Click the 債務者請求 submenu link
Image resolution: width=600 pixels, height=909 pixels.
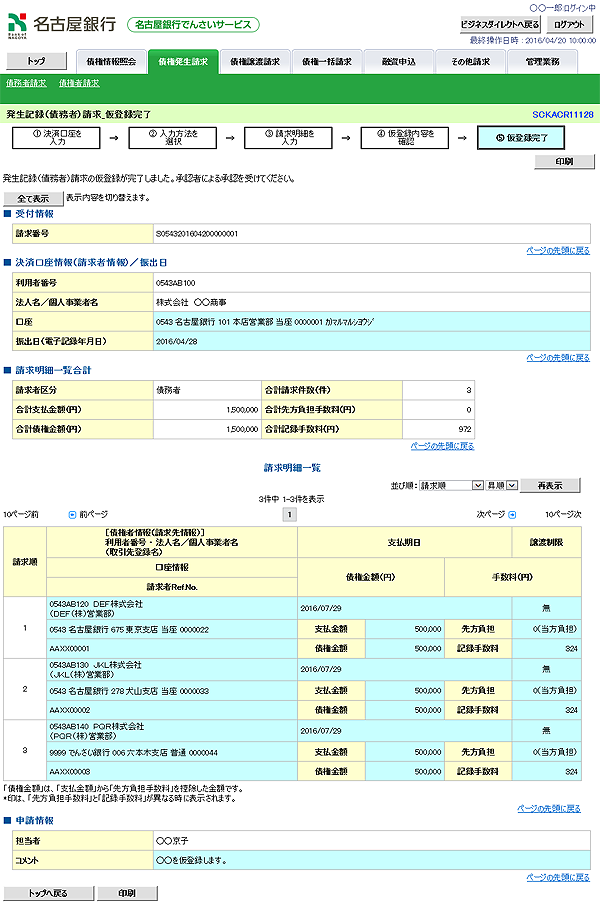coord(26,83)
